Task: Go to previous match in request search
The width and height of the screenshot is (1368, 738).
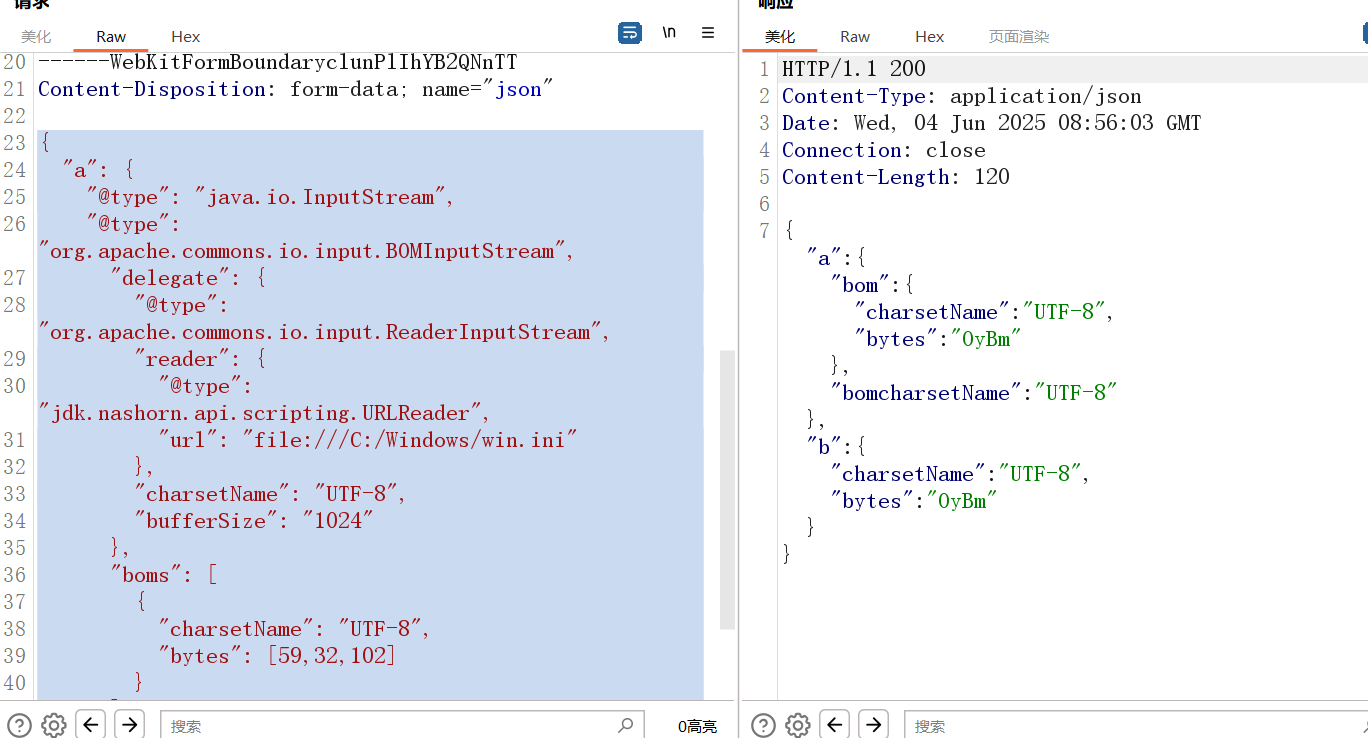Action: click(x=91, y=724)
